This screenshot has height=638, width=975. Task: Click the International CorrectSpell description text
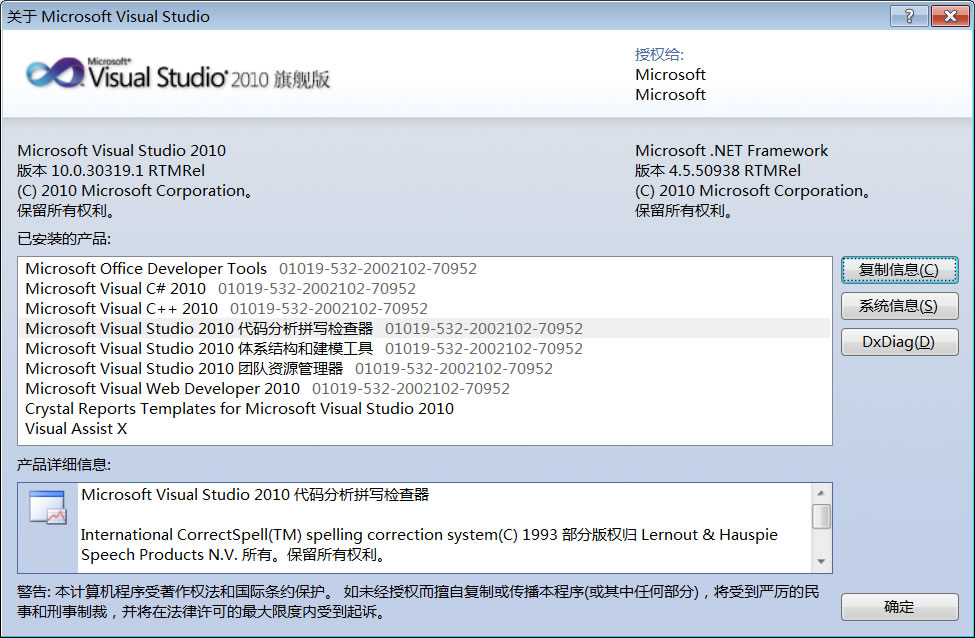pyautogui.click(x=429, y=545)
